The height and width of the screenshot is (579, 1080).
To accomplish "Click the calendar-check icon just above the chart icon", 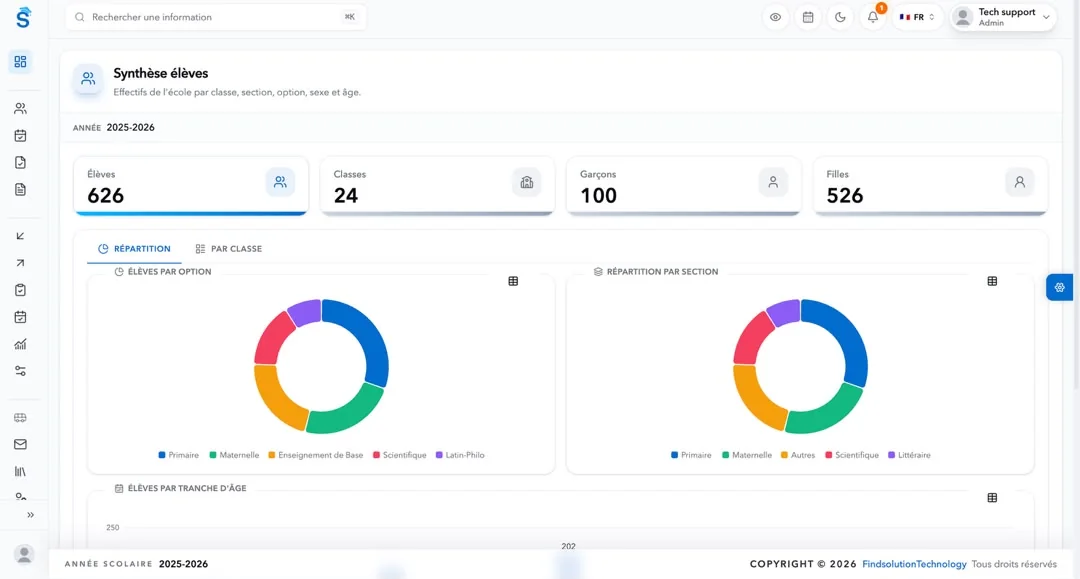I will 20,317.
